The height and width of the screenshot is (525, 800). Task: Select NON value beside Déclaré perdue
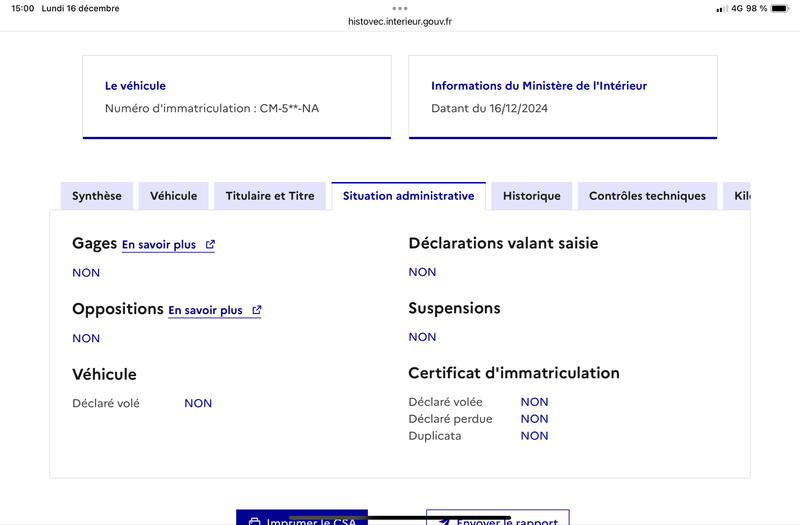click(x=534, y=419)
